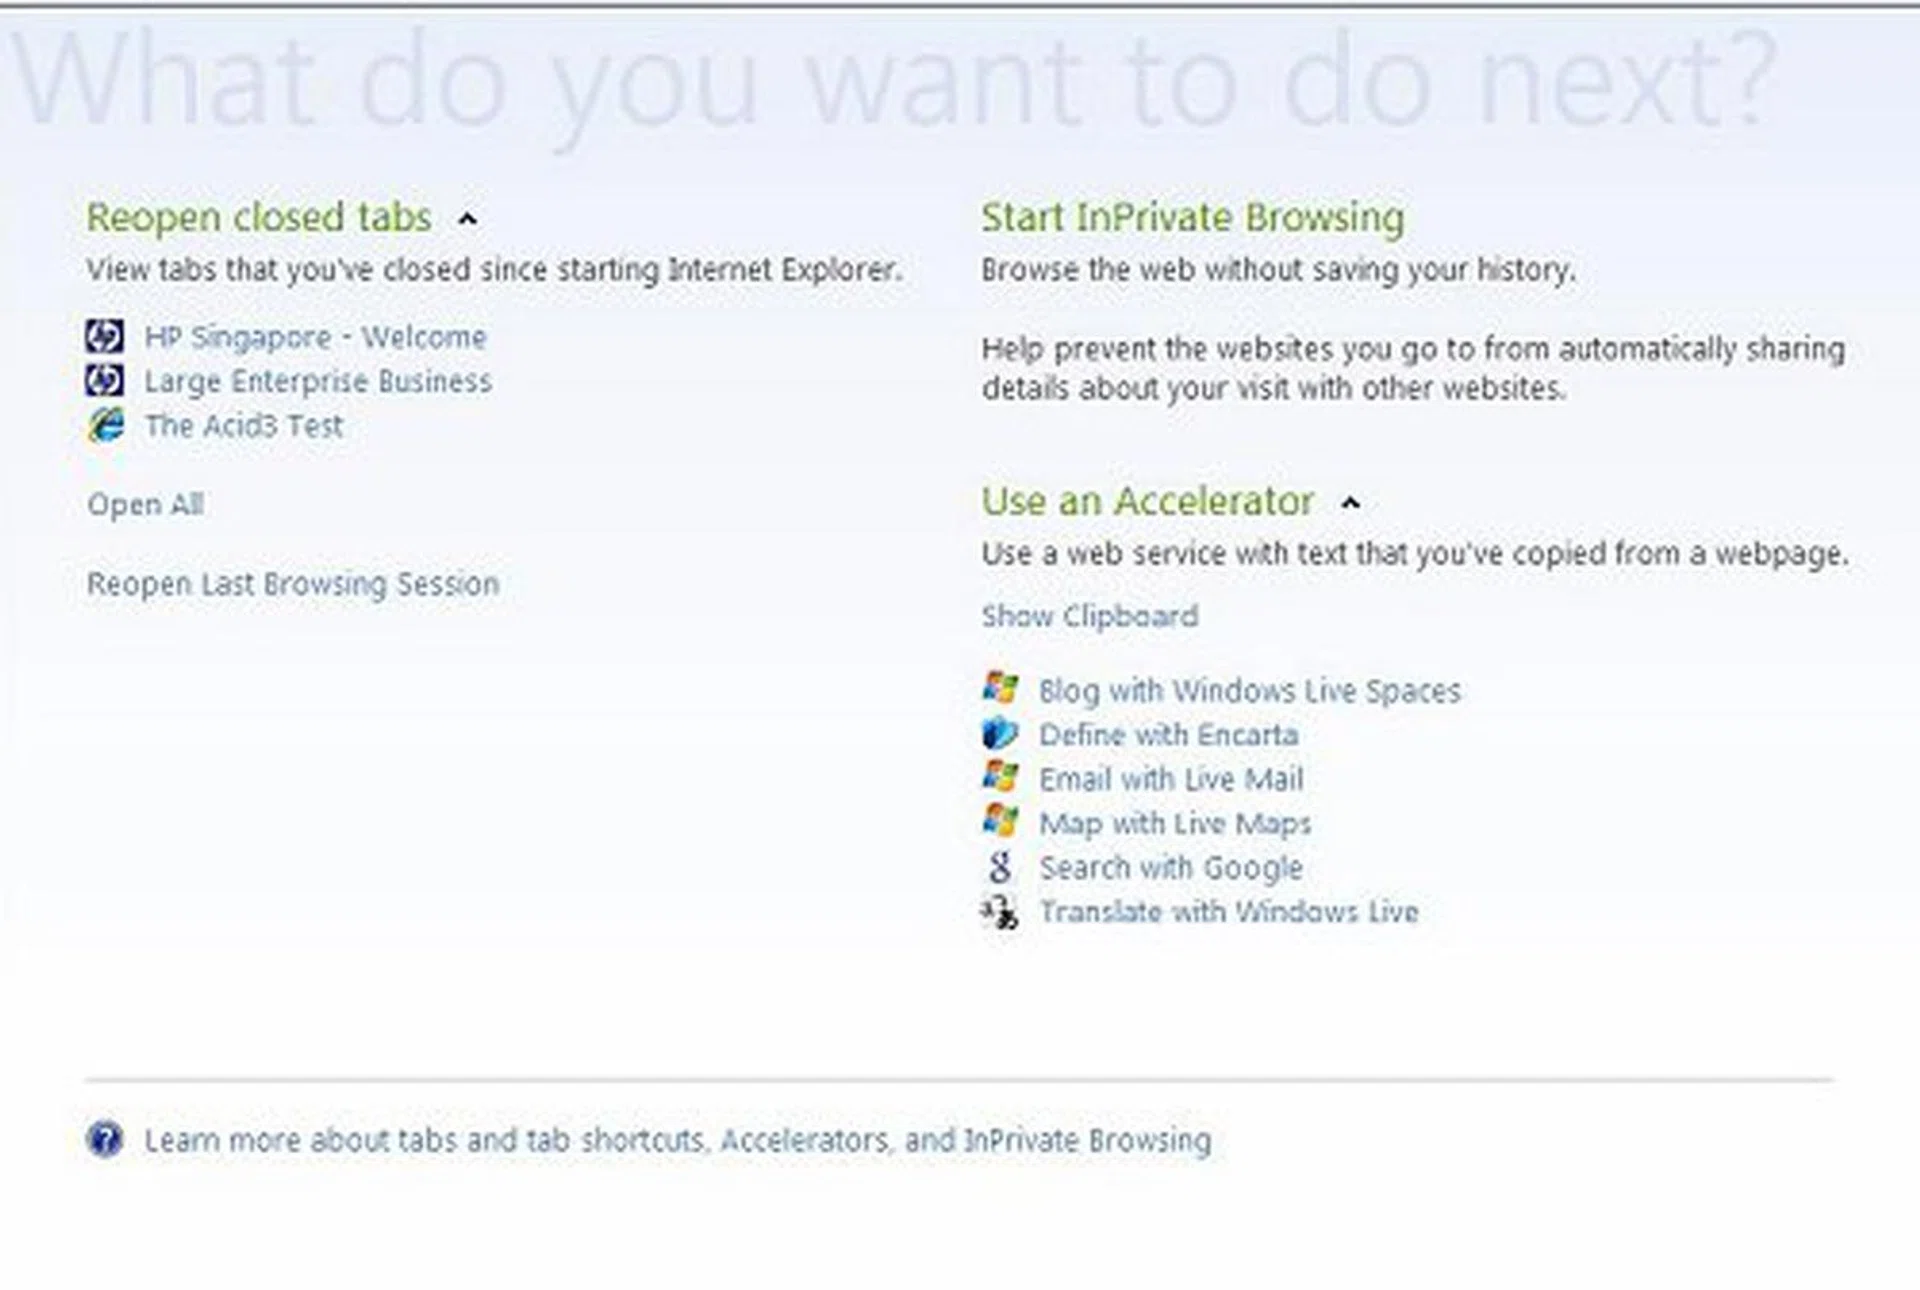Reopen Last Browsing Session

click(293, 584)
